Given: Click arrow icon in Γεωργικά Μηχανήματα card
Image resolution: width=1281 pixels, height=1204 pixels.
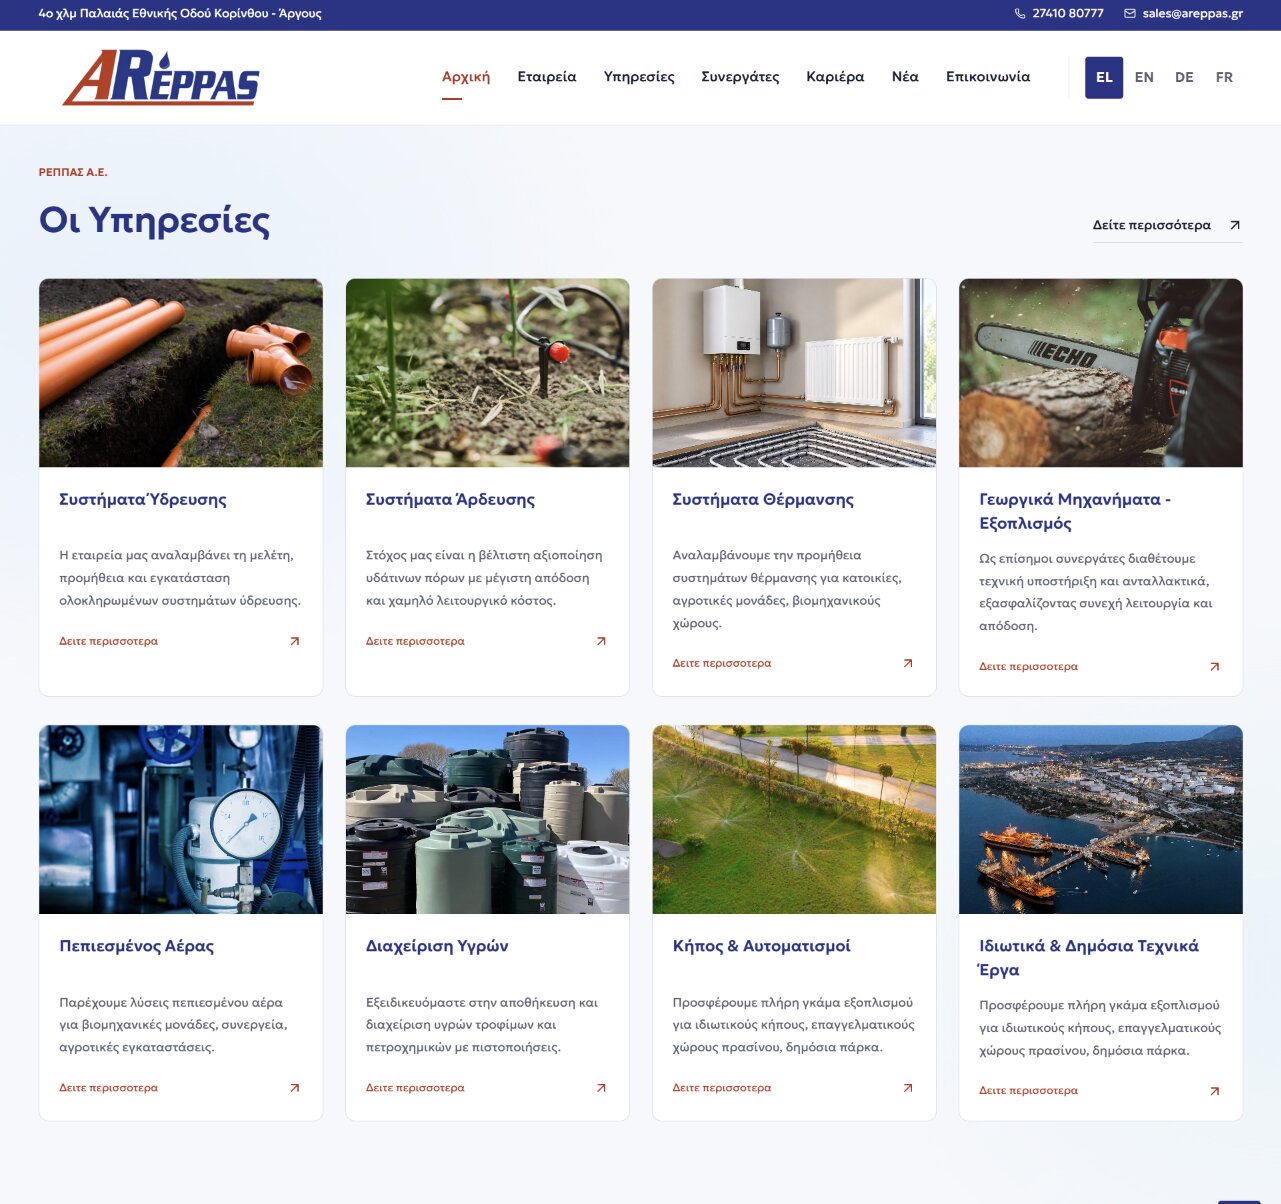Looking at the screenshot, I should tap(1215, 666).
